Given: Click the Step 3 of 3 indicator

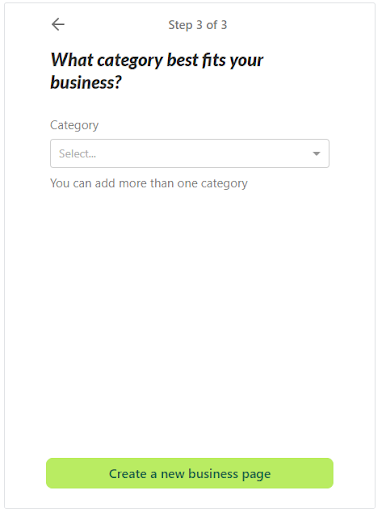Looking at the screenshot, I should click(198, 25).
